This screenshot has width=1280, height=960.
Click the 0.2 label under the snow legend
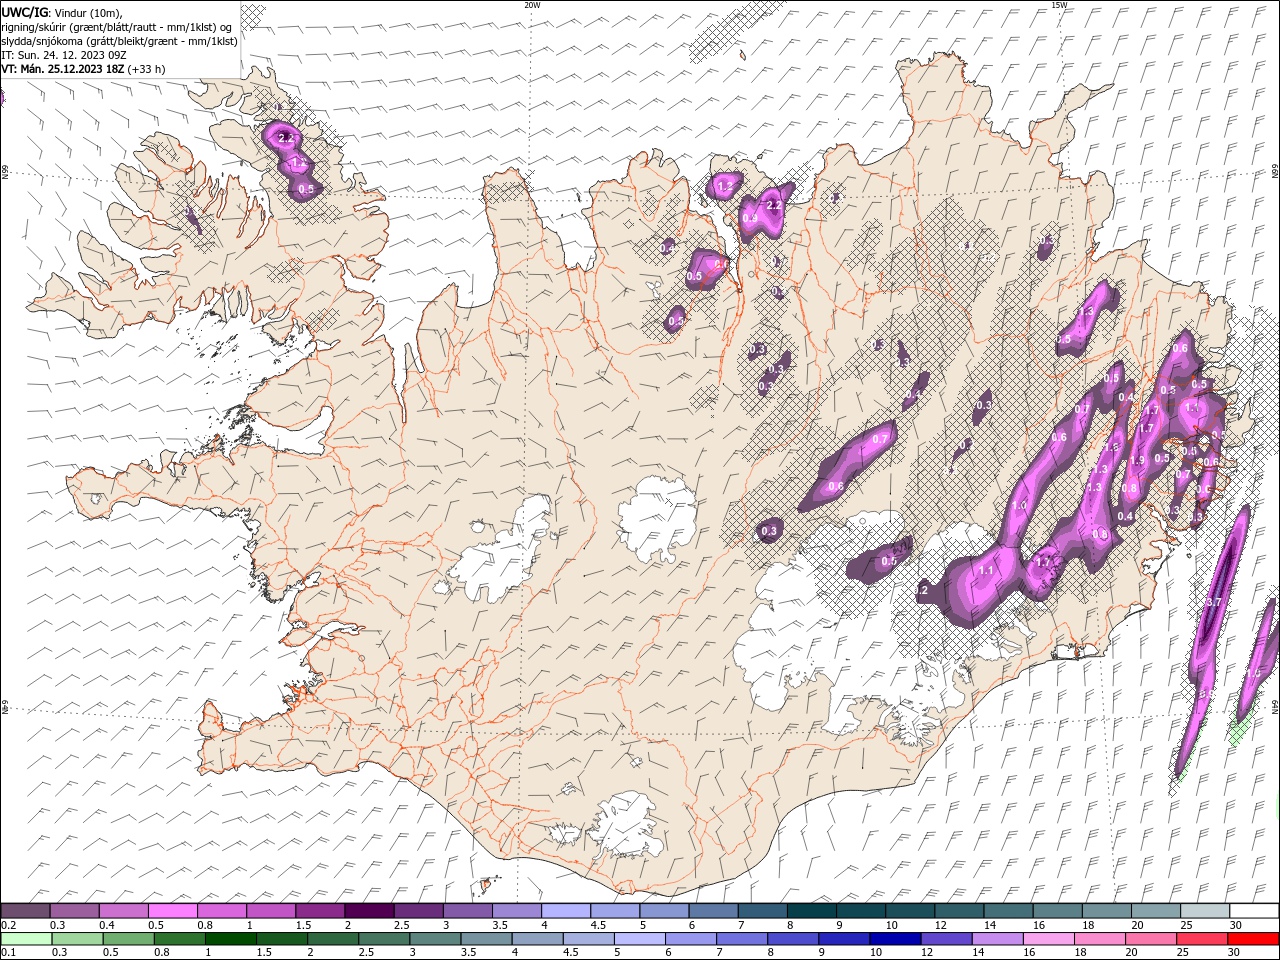7,925
